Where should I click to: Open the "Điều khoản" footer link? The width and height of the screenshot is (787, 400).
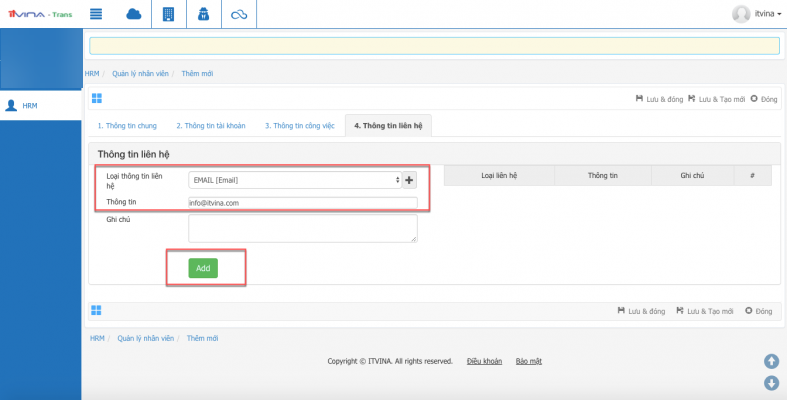[486, 361]
